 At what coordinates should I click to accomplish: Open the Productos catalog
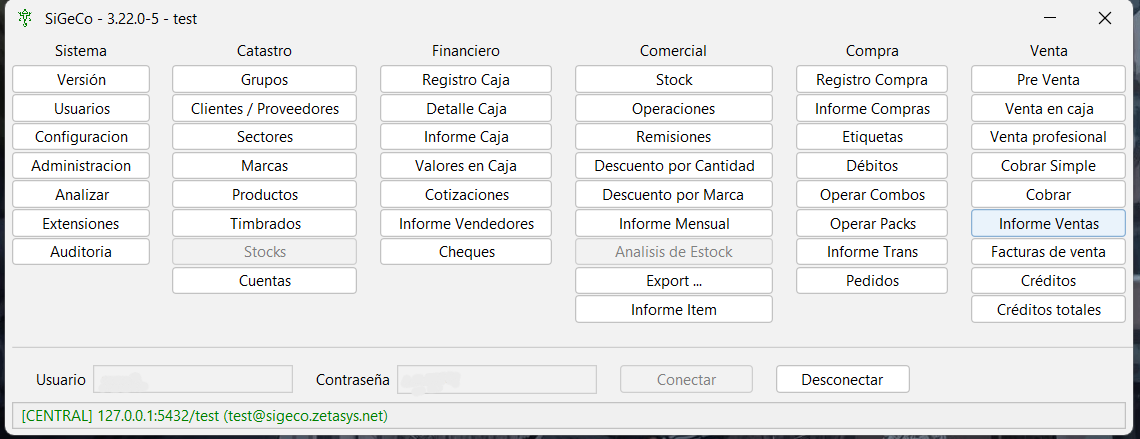coord(264,195)
